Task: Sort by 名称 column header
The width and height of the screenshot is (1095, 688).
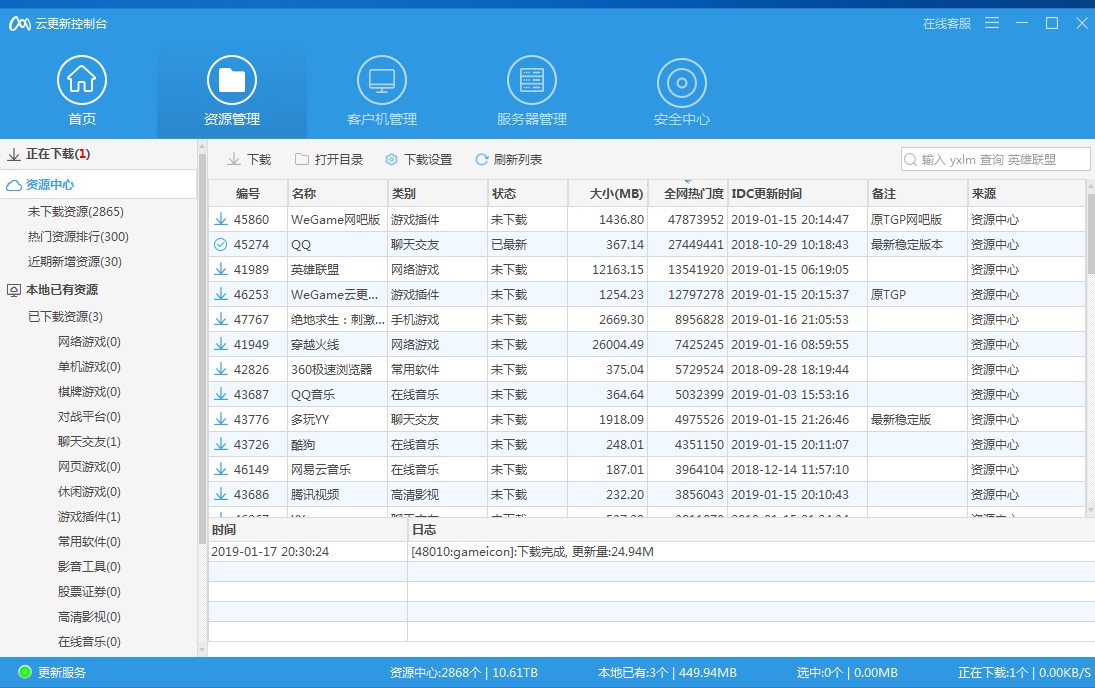Action: pyautogui.click(x=338, y=193)
